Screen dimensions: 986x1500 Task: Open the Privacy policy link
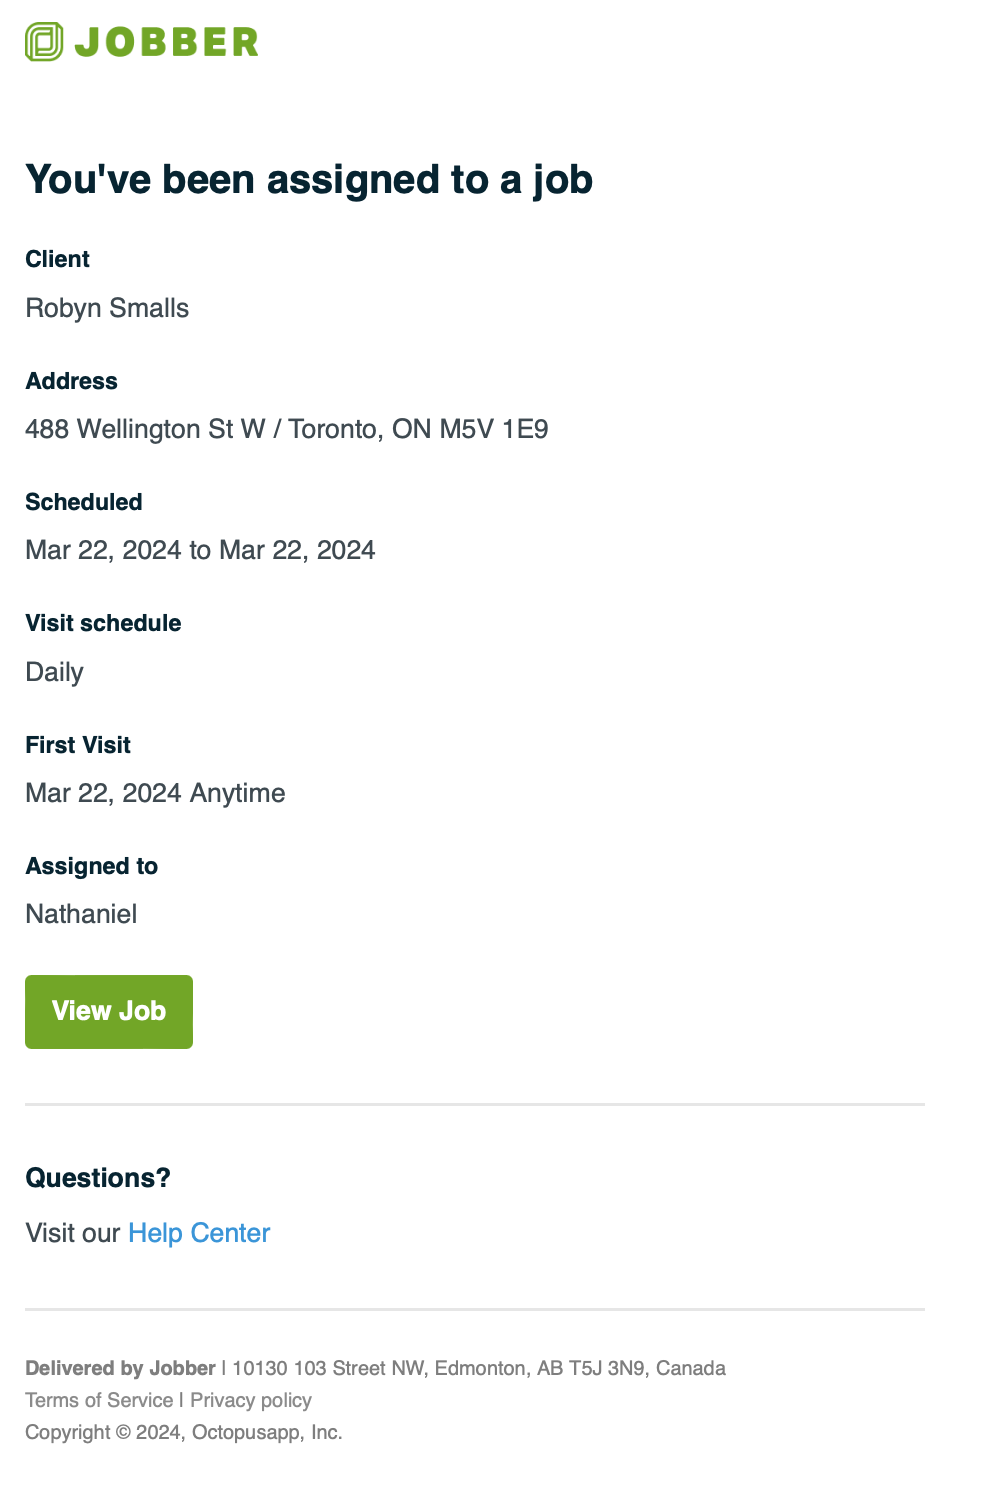tap(251, 1399)
